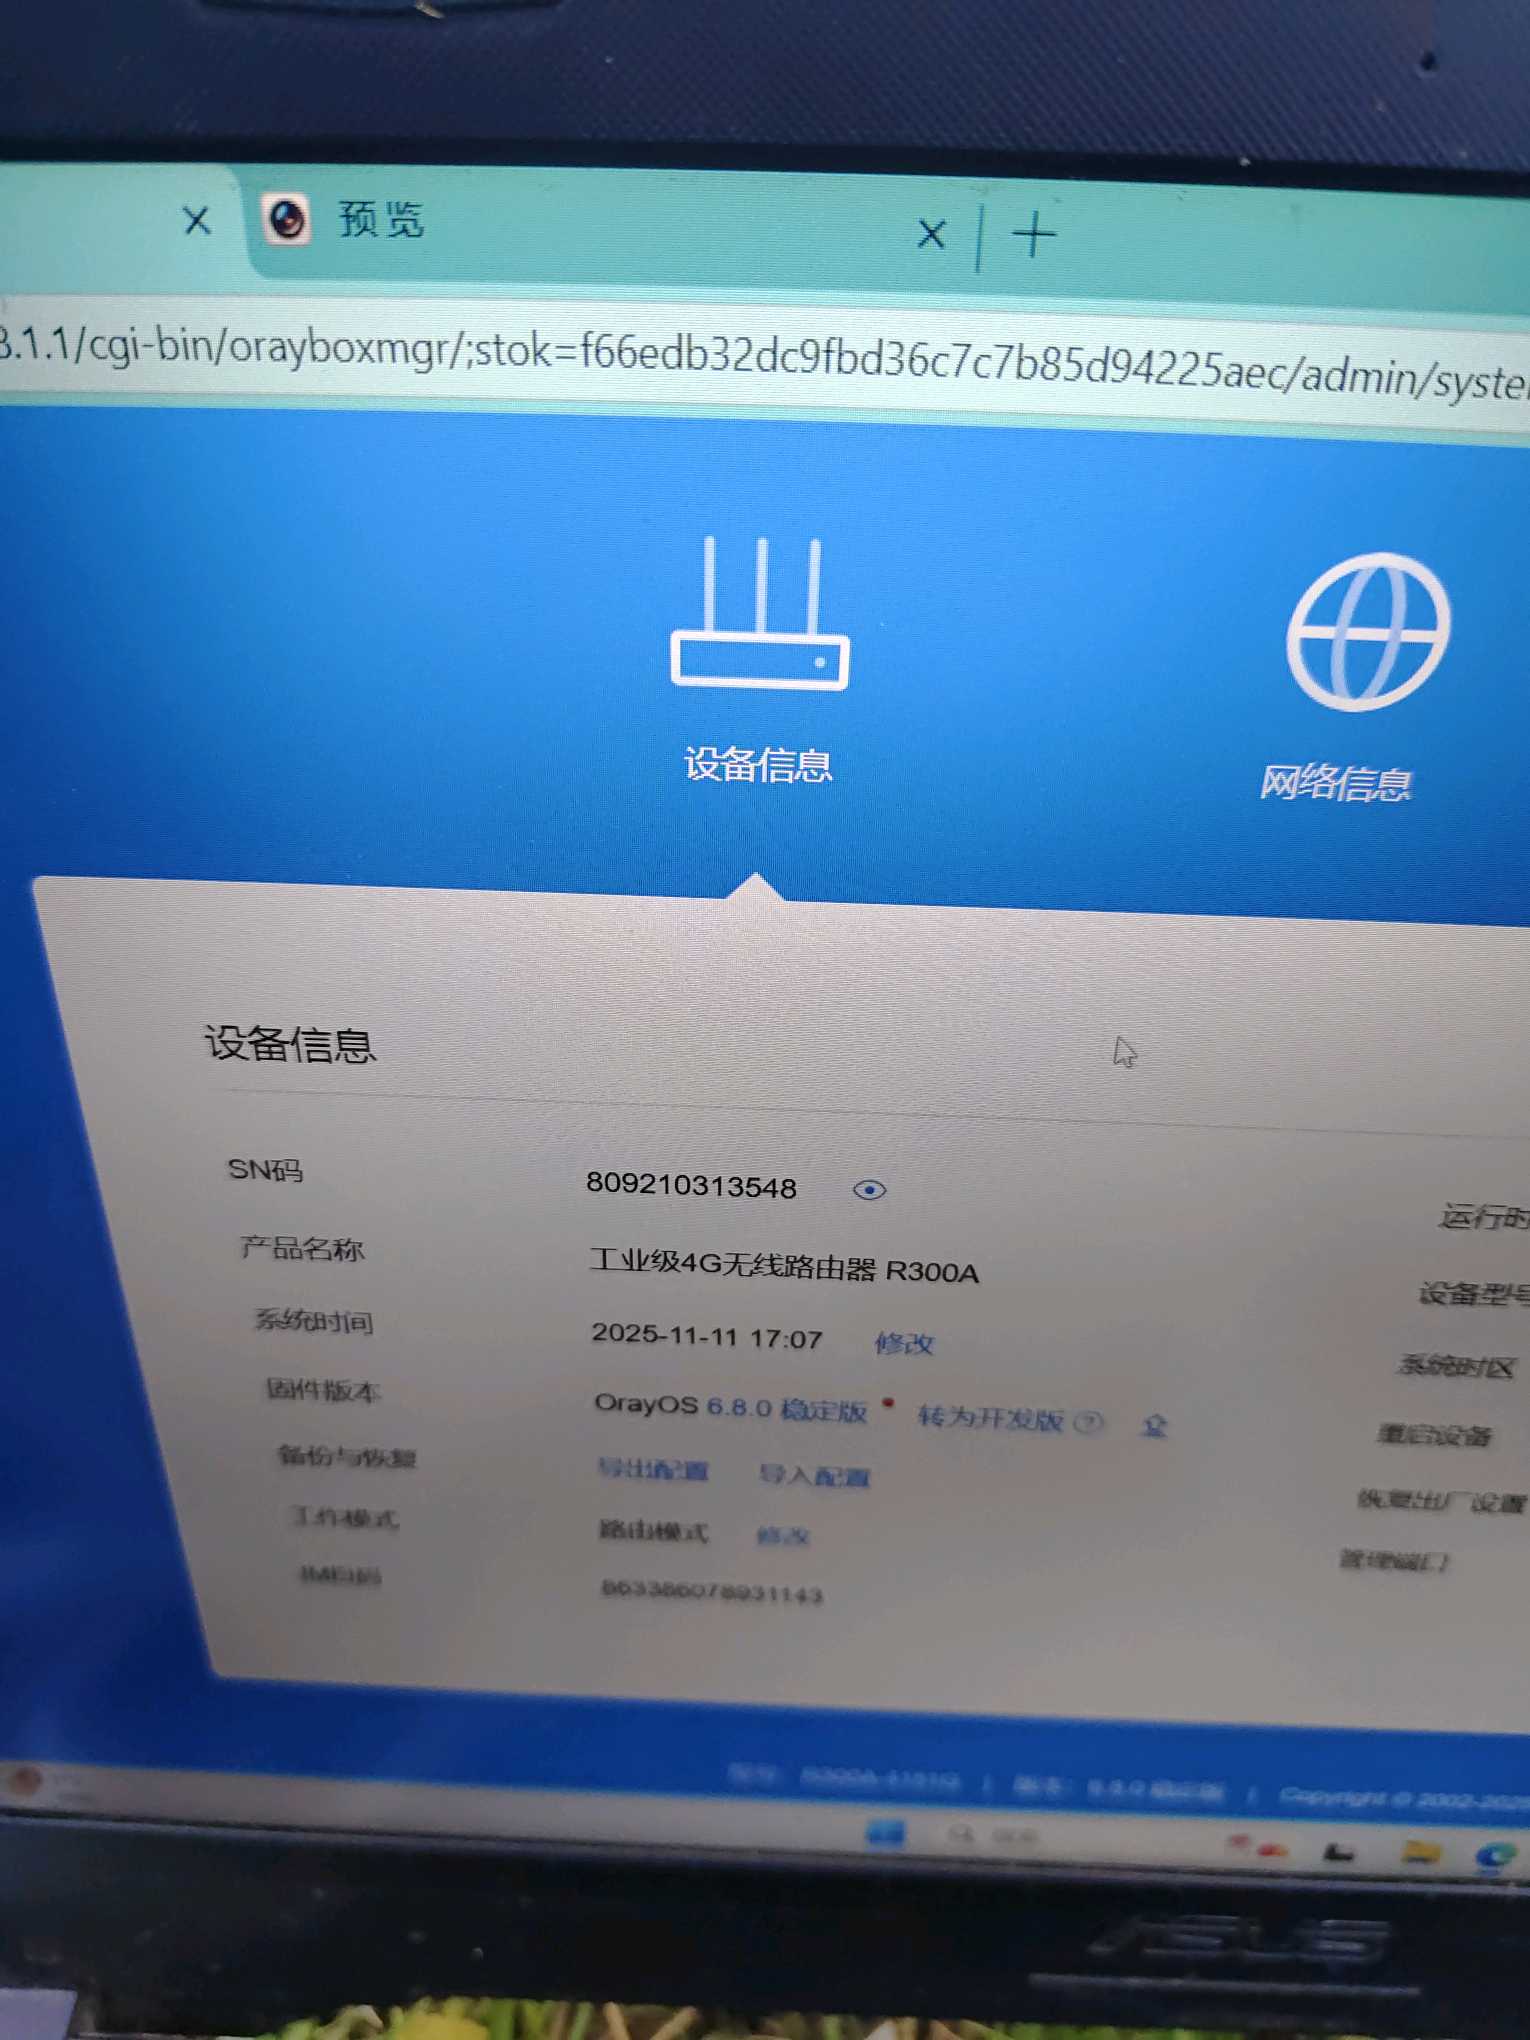Open Microsoft Edge from the taskbar
Screen dimensions: 1530x2040
[1494, 1856]
